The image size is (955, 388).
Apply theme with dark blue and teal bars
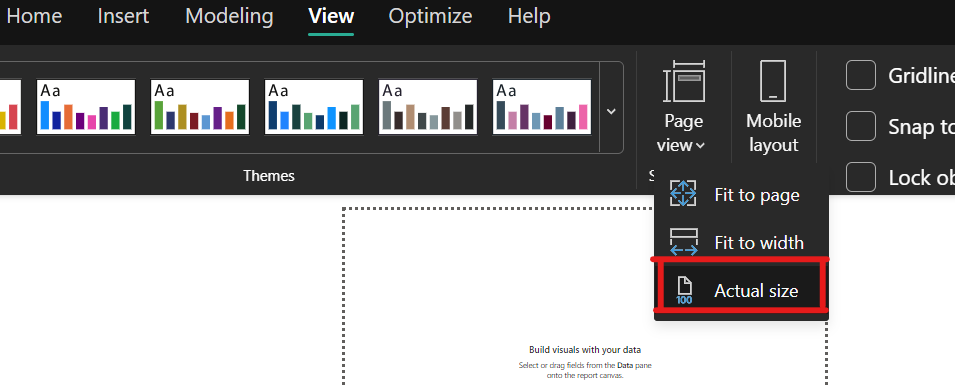[314, 107]
